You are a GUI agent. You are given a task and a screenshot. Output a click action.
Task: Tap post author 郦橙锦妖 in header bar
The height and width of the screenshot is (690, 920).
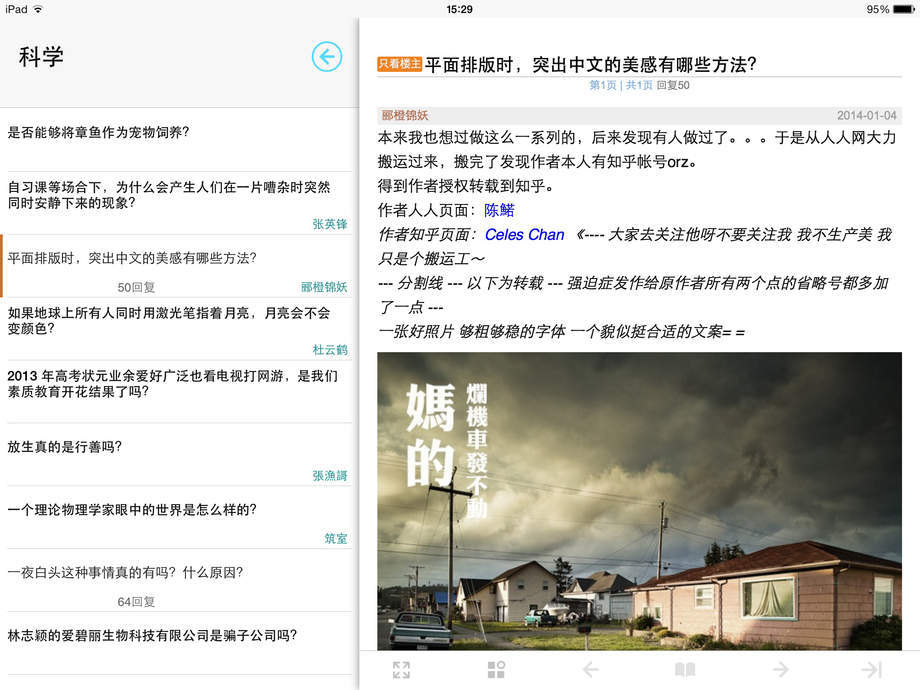(x=405, y=116)
